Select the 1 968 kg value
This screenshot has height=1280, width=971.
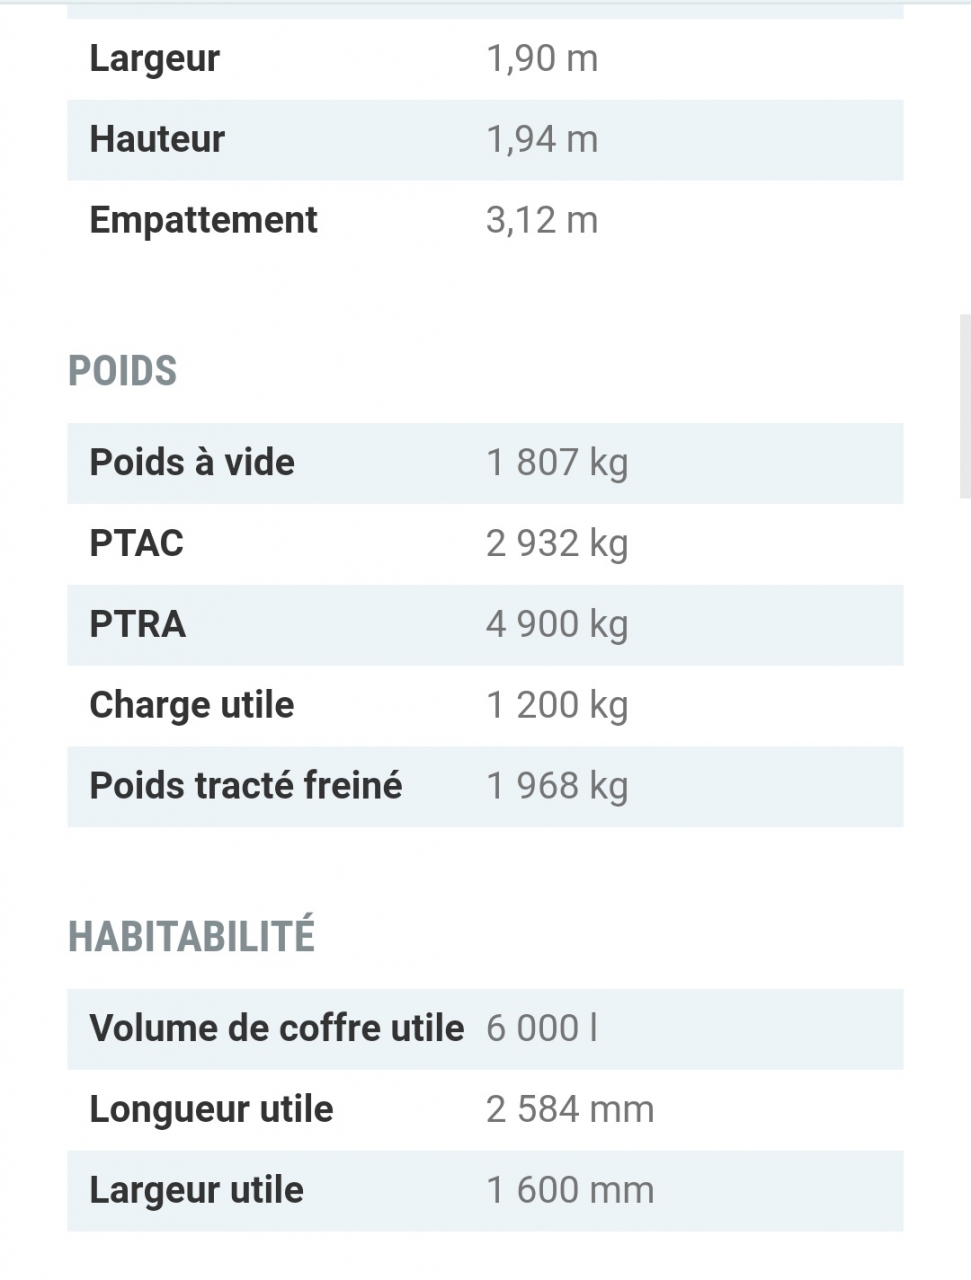557,786
